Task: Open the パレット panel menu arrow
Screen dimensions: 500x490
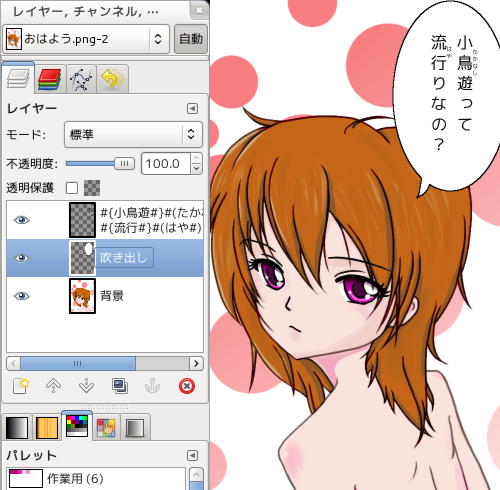Action: coord(192,455)
